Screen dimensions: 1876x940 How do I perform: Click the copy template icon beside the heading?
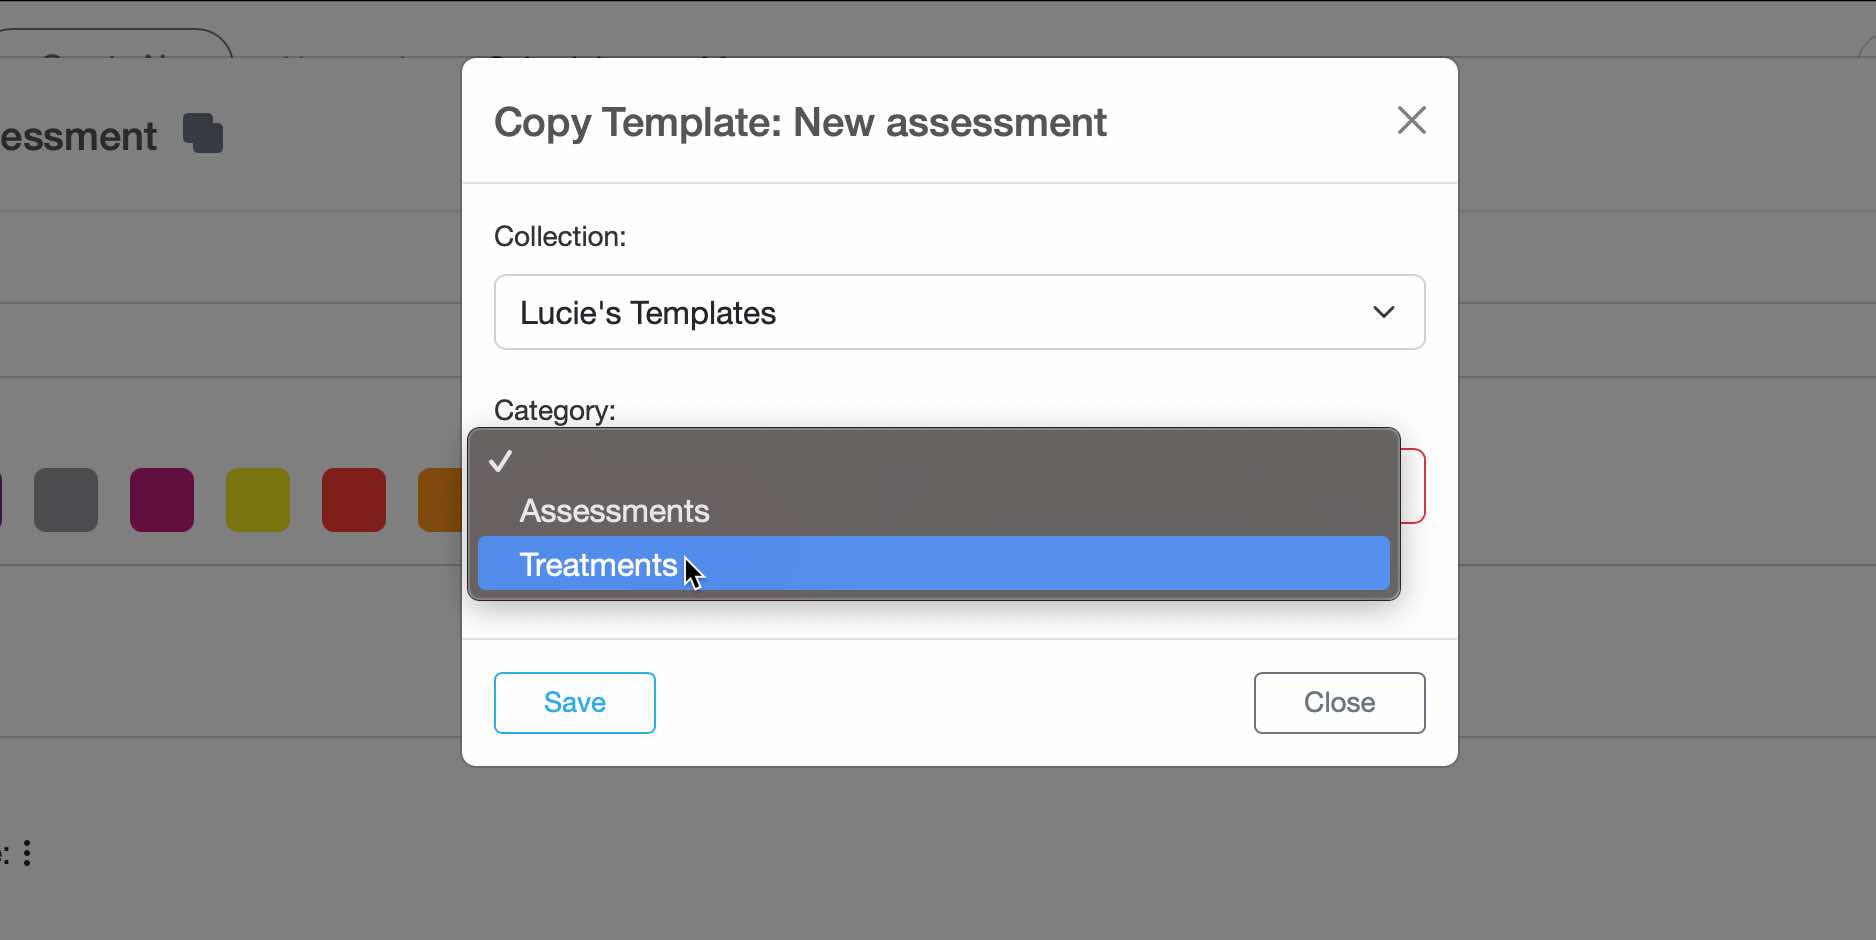tap(203, 133)
